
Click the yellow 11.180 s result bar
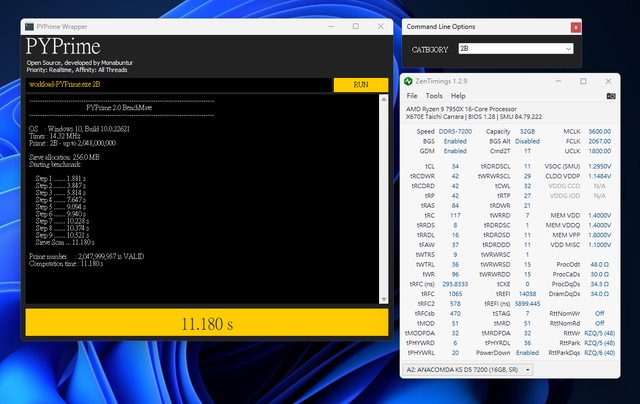coord(206,324)
